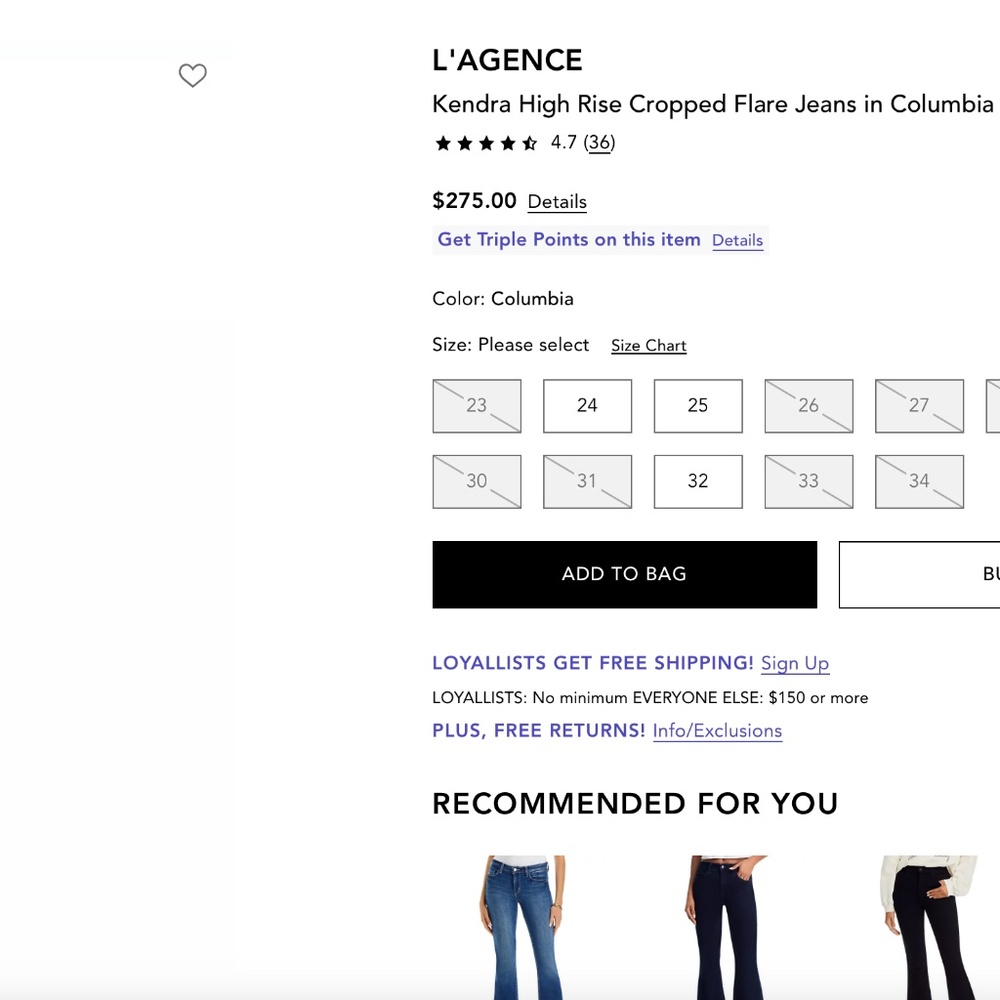Open the Size Chart
1000x1000 pixels.
pyautogui.click(x=648, y=345)
